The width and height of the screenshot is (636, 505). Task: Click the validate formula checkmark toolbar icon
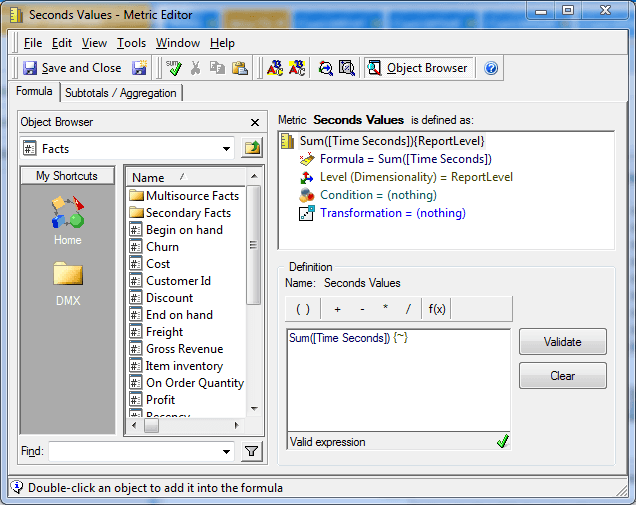175,68
